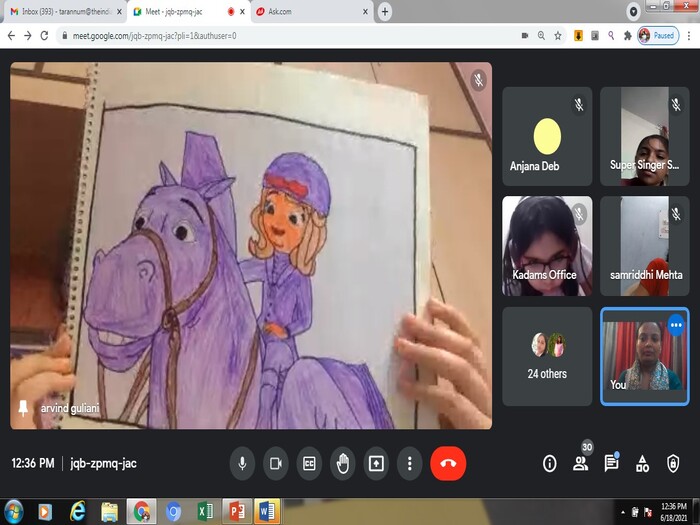Open Activities shapes icon
The height and width of the screenshot is (525, 700).
pos(642,463)
